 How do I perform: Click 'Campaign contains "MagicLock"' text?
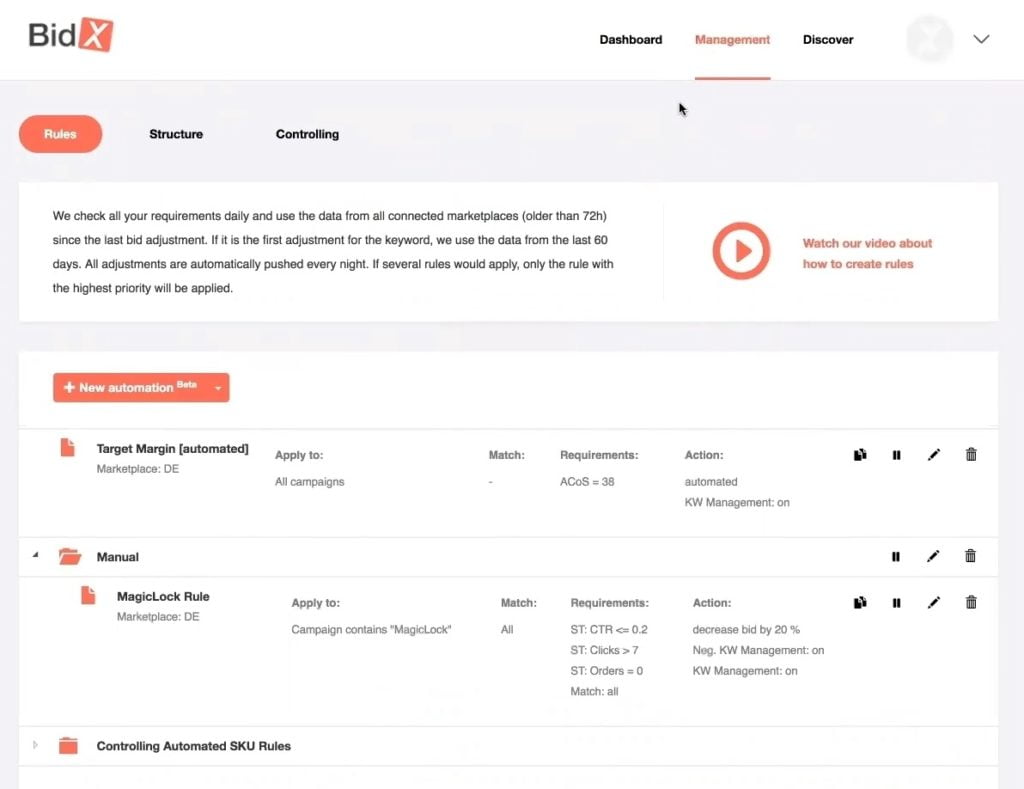pyautogui.click(x=371, y=630)
